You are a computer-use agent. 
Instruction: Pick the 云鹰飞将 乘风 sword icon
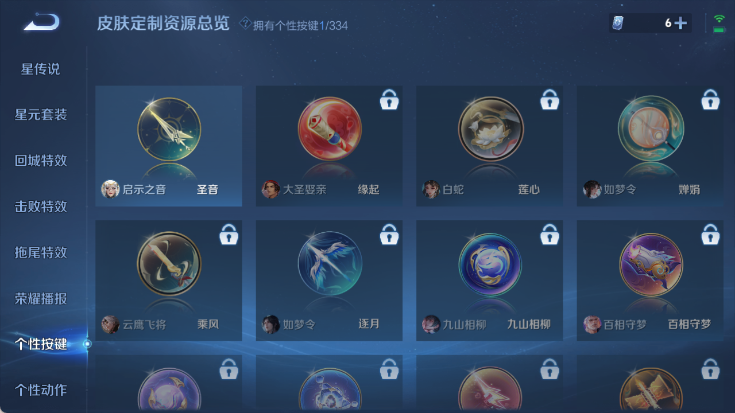169,263
